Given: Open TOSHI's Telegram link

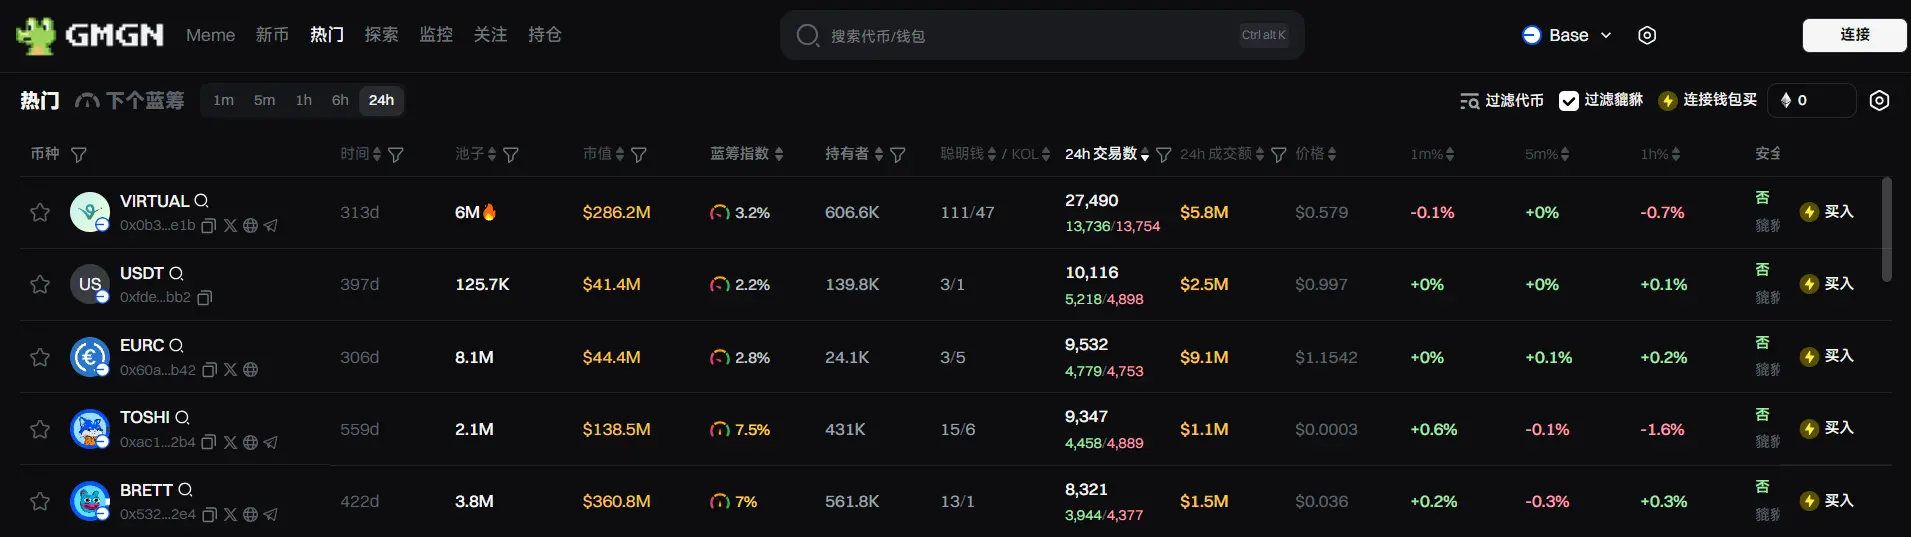Looking at the screenshot, I should click(x=270, y=442).
